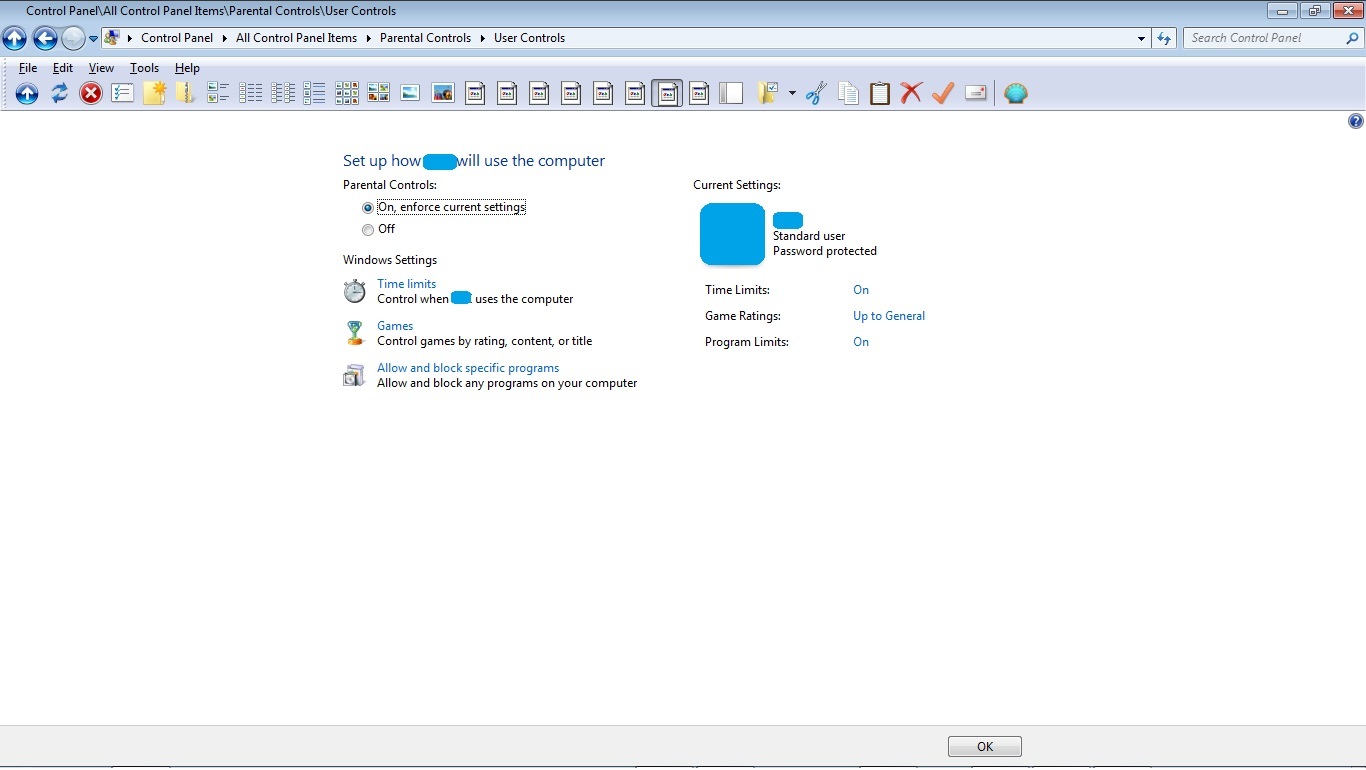1366x770 pixels.
Task: Select the 3x3 thumbnail grid view icon
Action: [x=347, y=93]
